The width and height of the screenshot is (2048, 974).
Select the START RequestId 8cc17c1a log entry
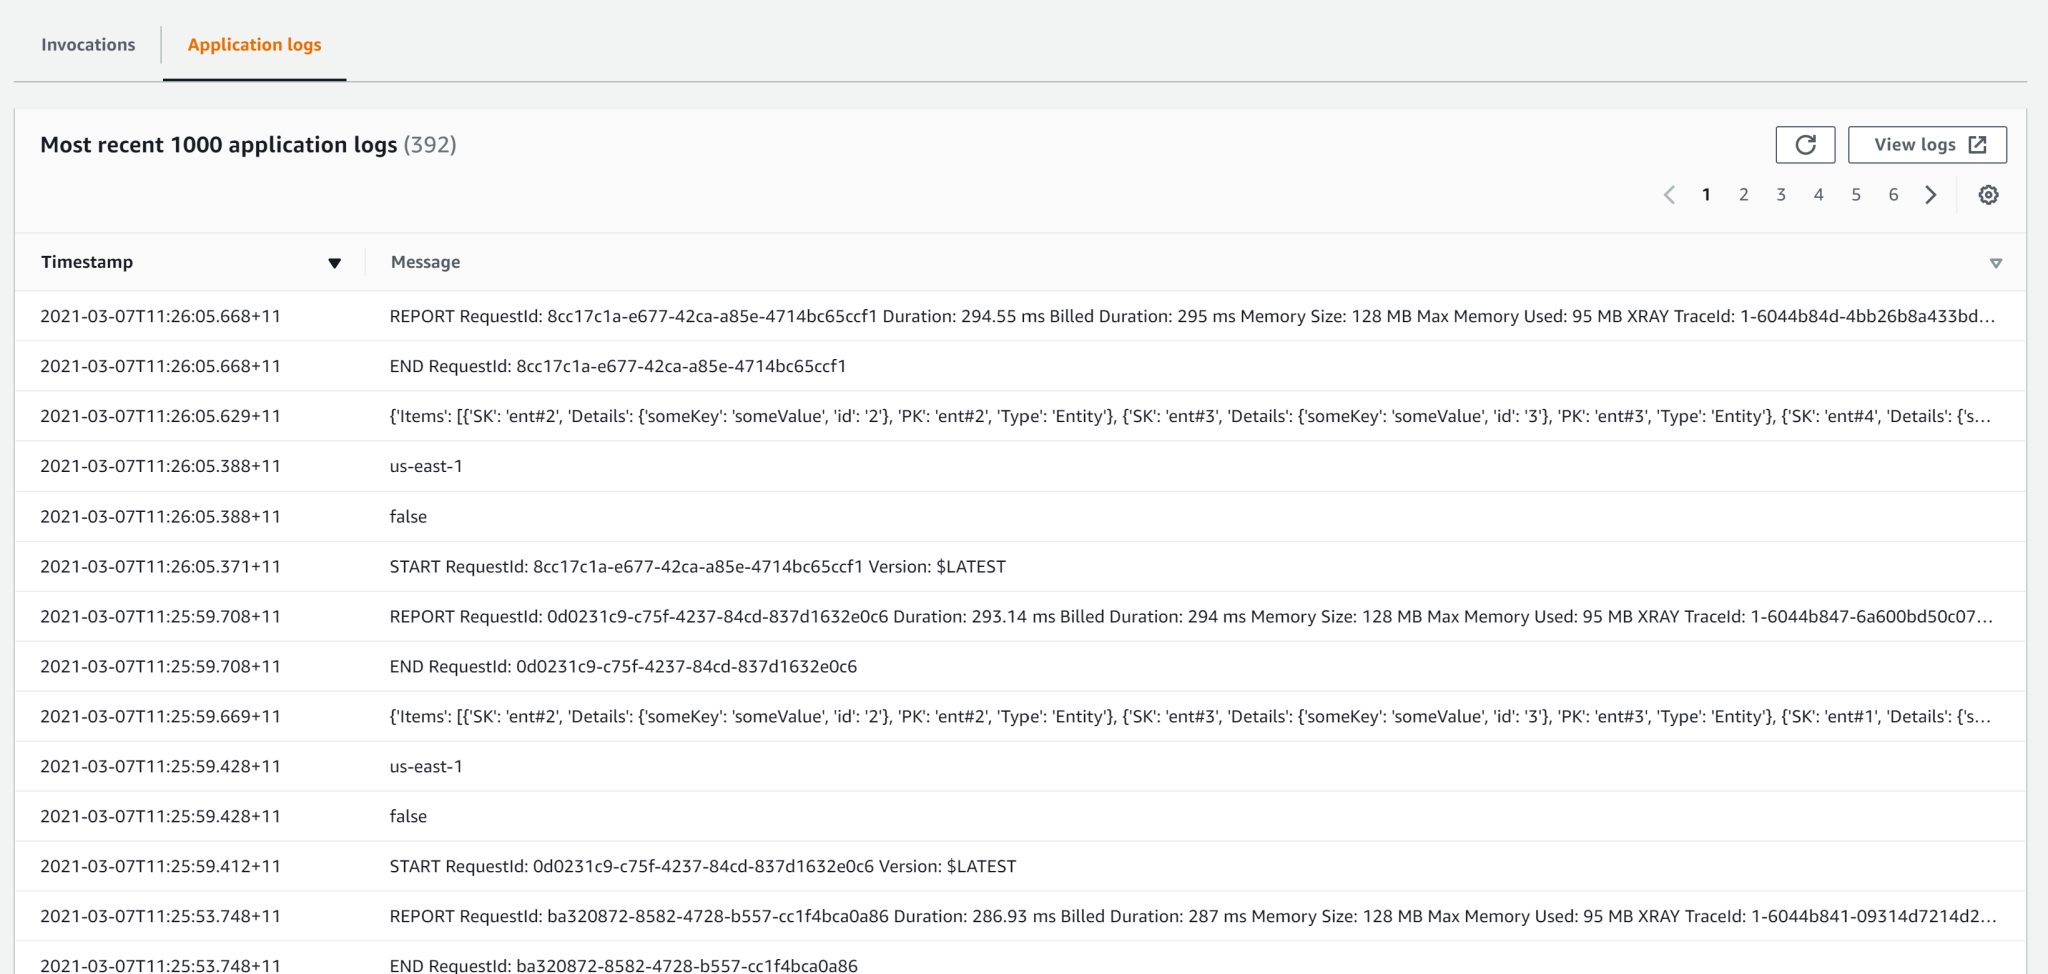[x=698, y=566]
